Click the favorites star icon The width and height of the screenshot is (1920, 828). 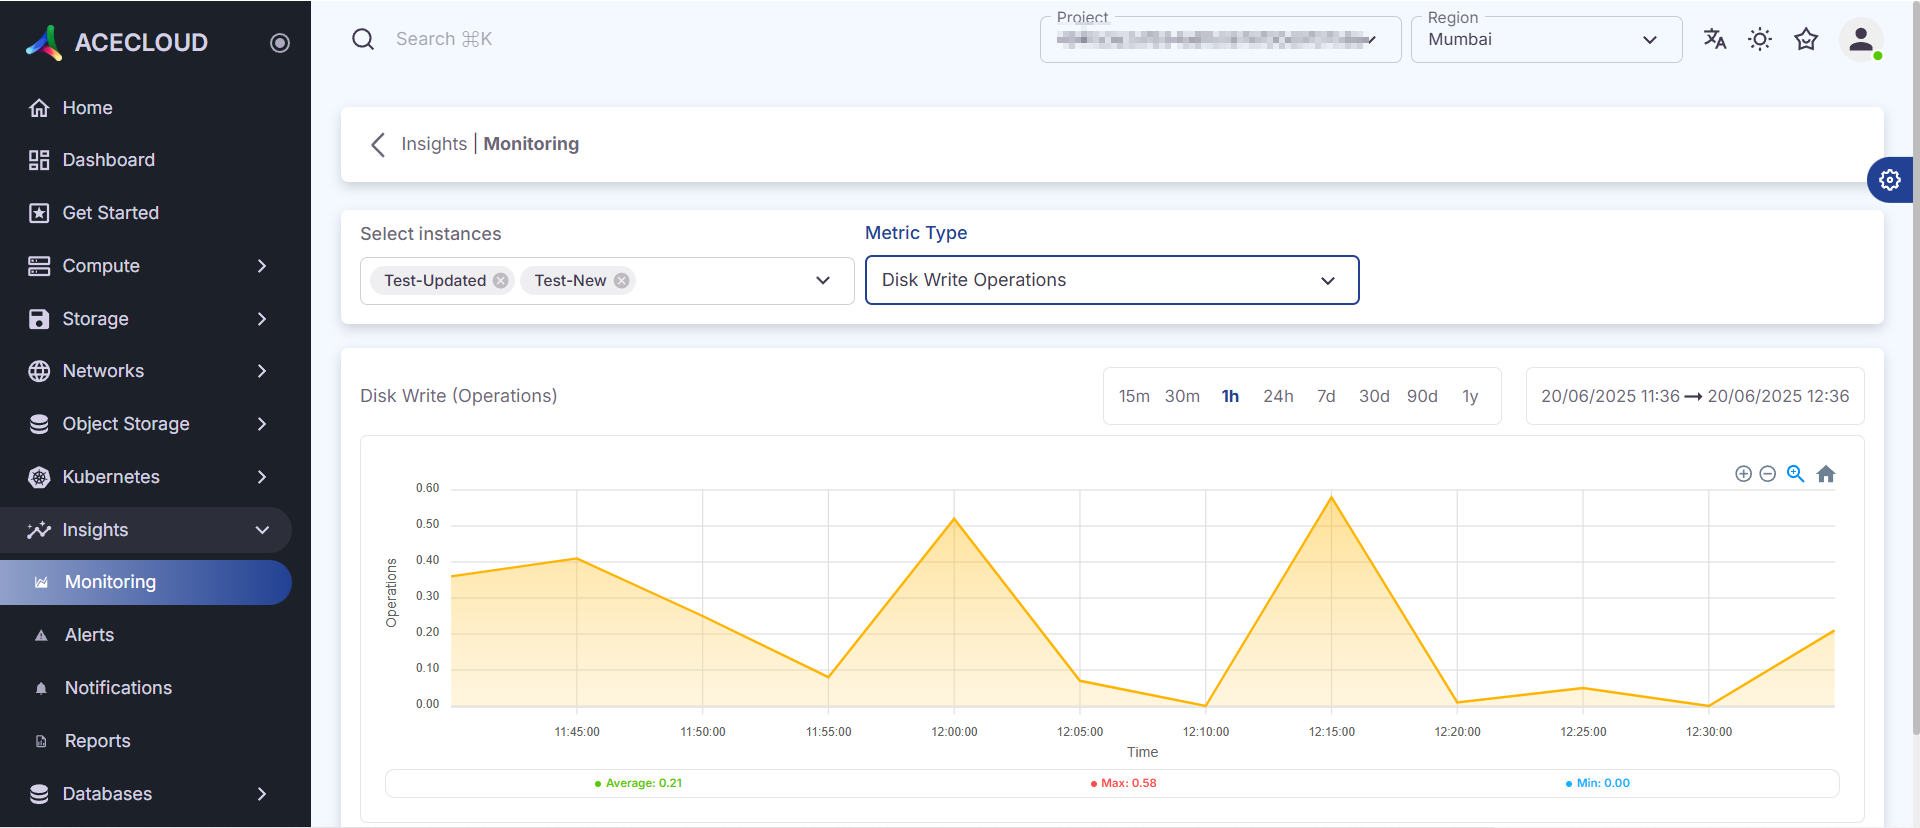(1806, 39)
